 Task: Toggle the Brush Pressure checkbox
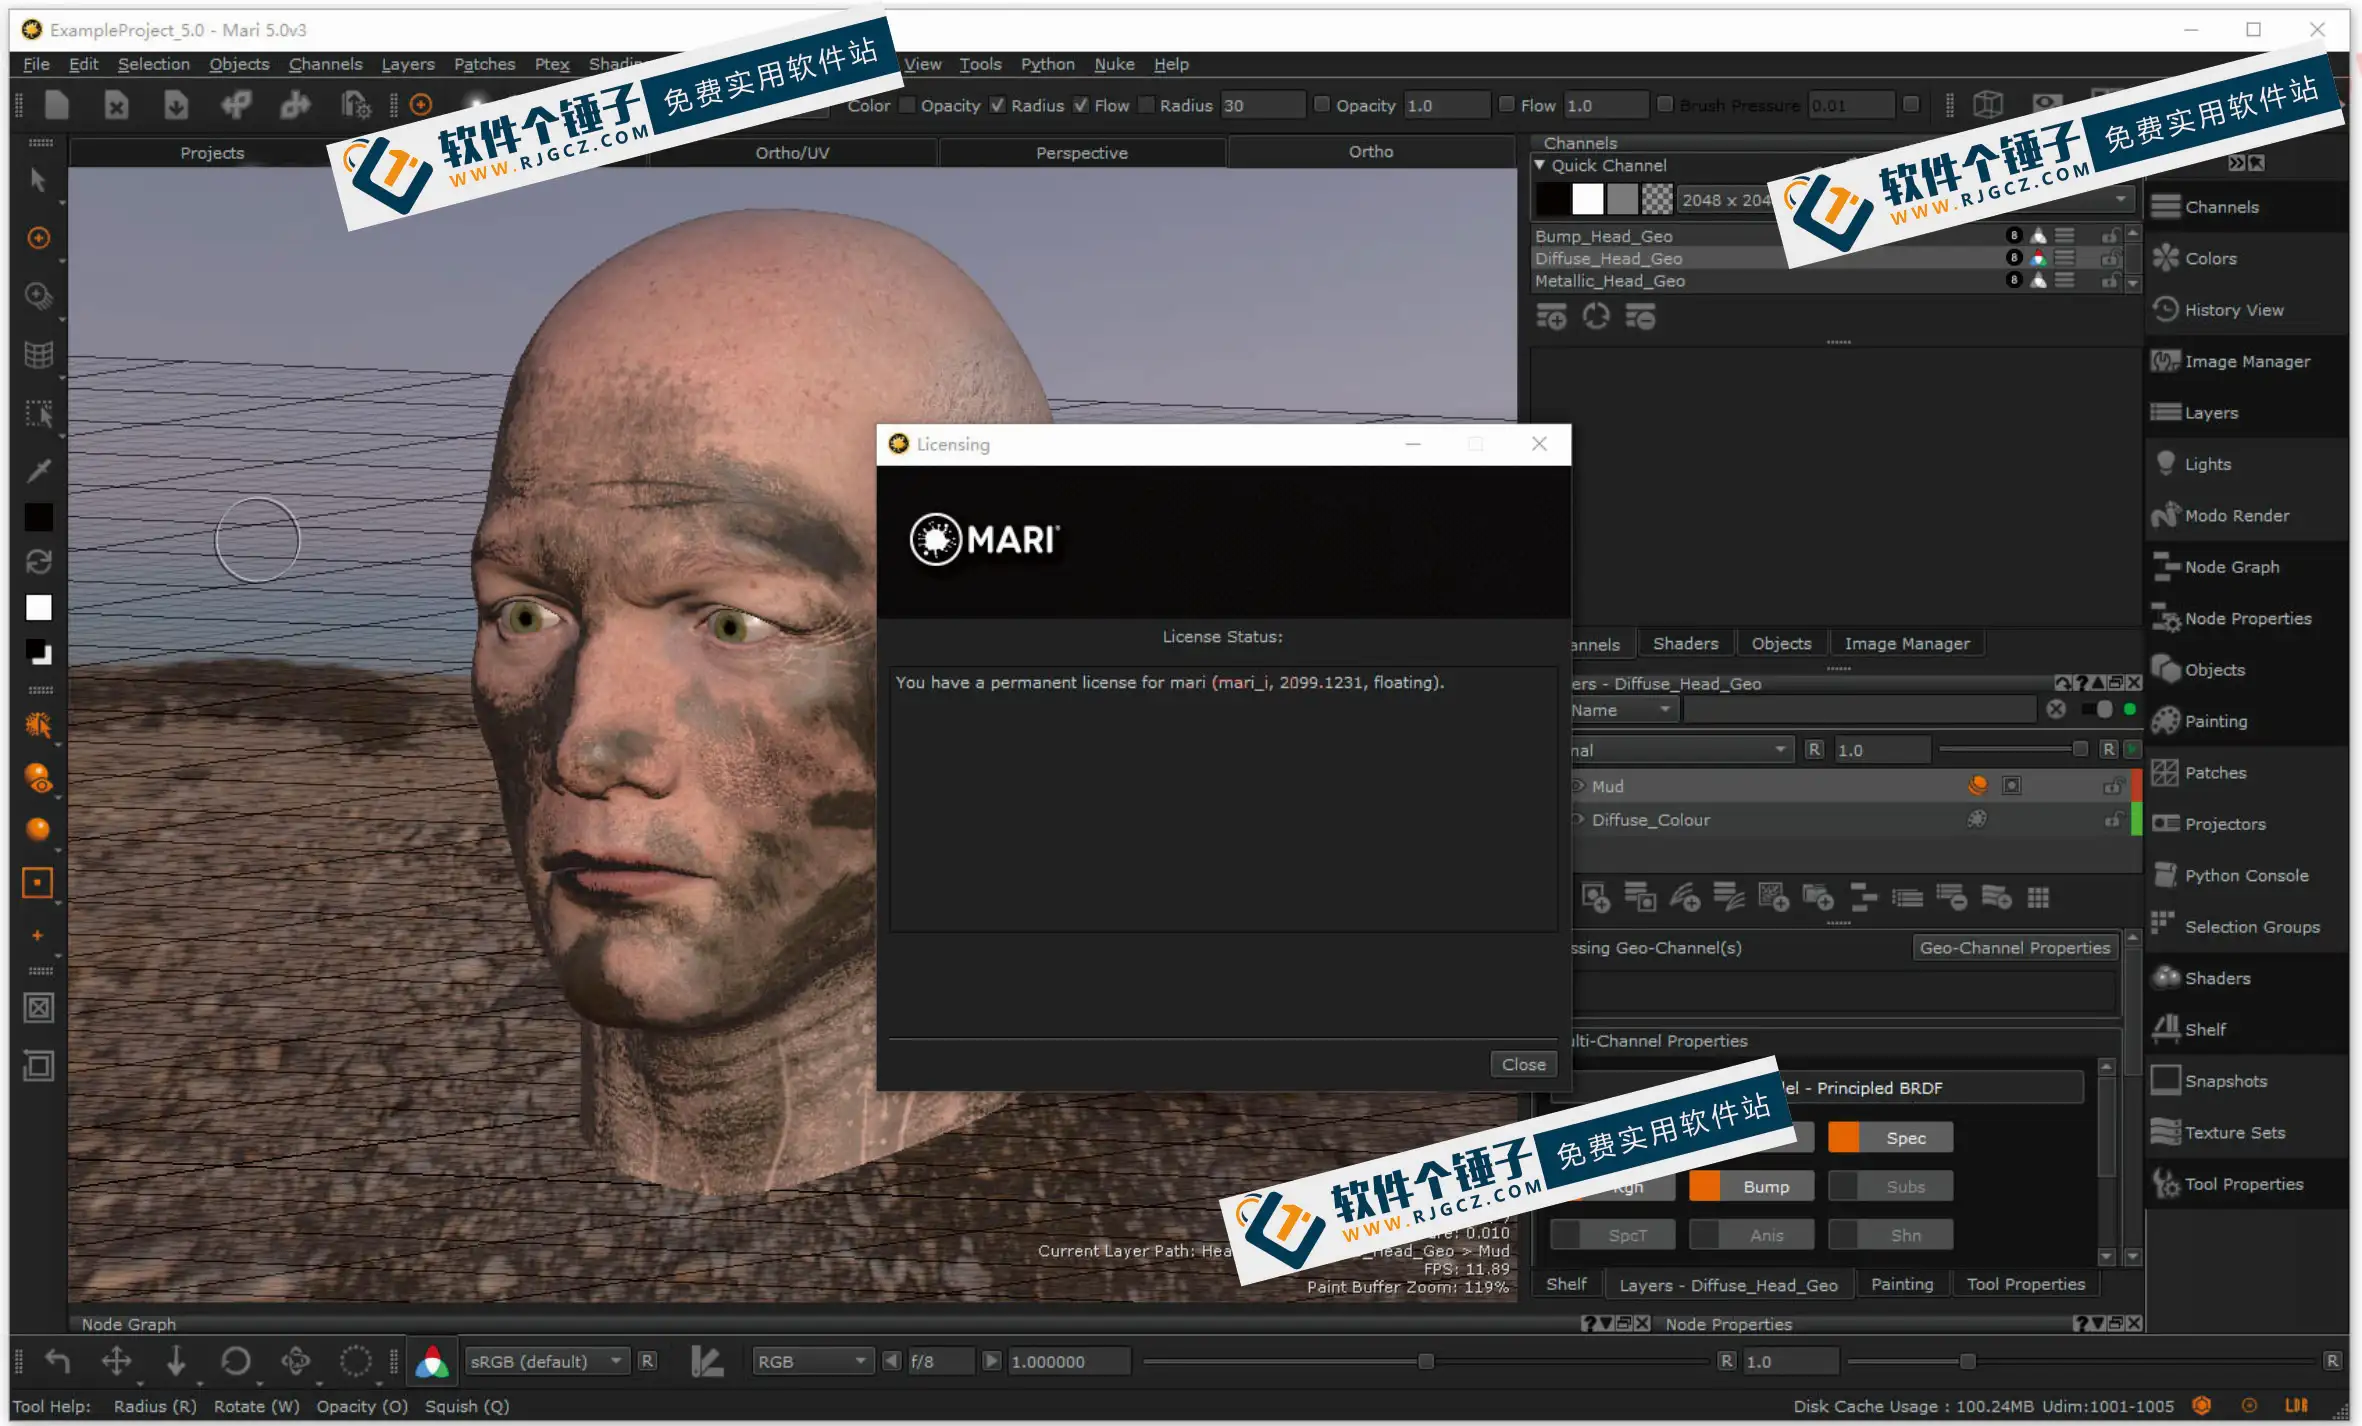coord(1665,105)
